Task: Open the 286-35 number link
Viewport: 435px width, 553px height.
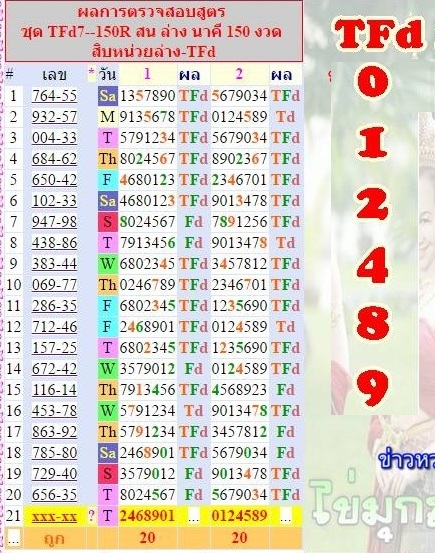Action: point(54,306)
